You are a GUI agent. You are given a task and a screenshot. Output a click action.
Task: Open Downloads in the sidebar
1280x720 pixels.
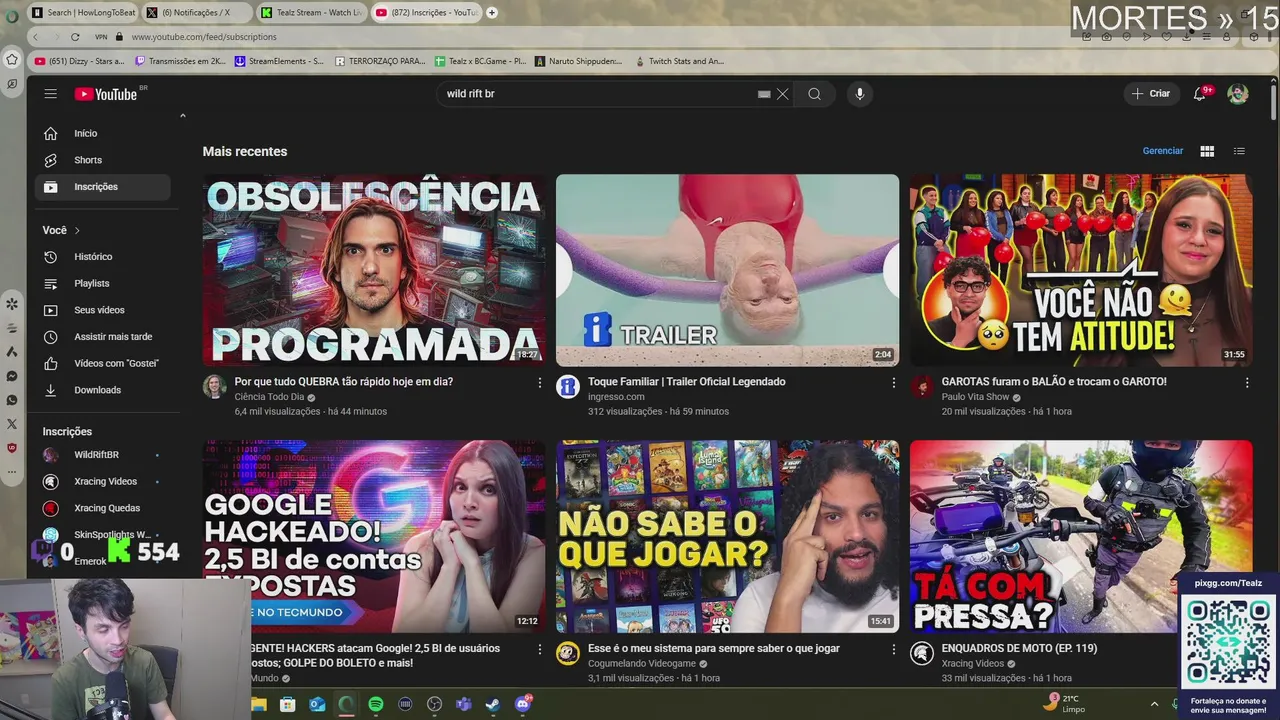click(102, 390)
